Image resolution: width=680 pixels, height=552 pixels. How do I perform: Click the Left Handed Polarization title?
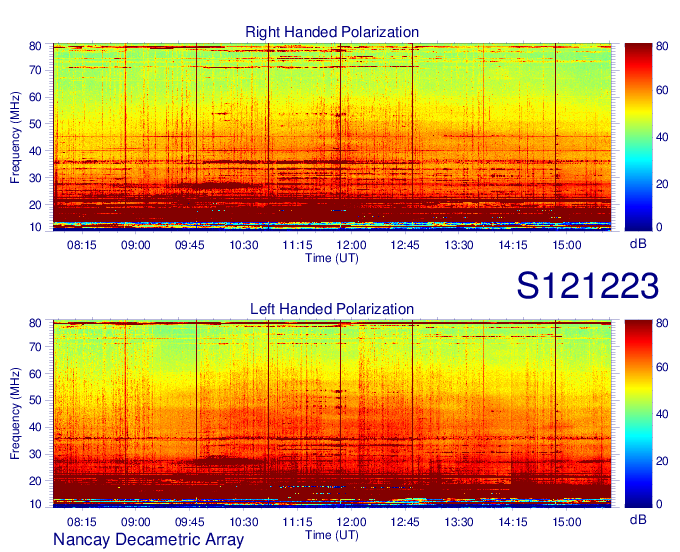tap(332, 309)
